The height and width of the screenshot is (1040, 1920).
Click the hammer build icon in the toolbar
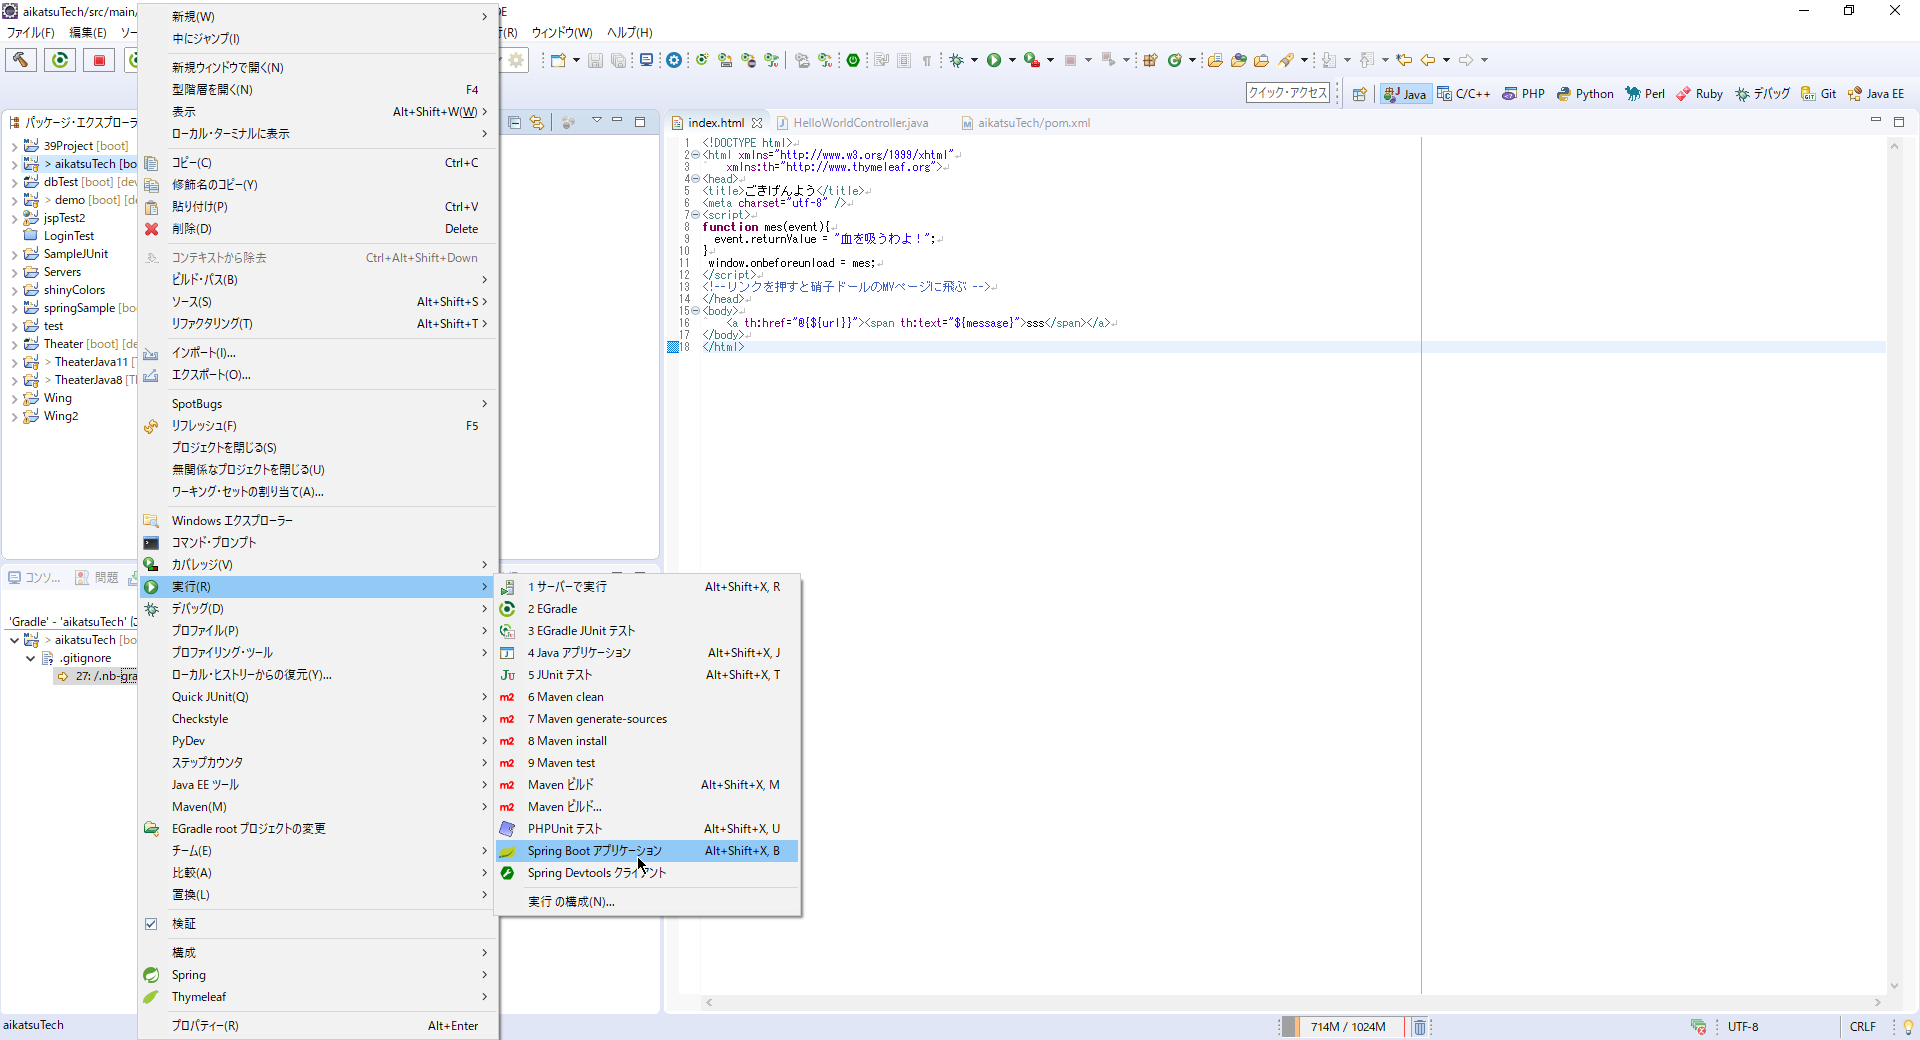(x=21, y=60)
